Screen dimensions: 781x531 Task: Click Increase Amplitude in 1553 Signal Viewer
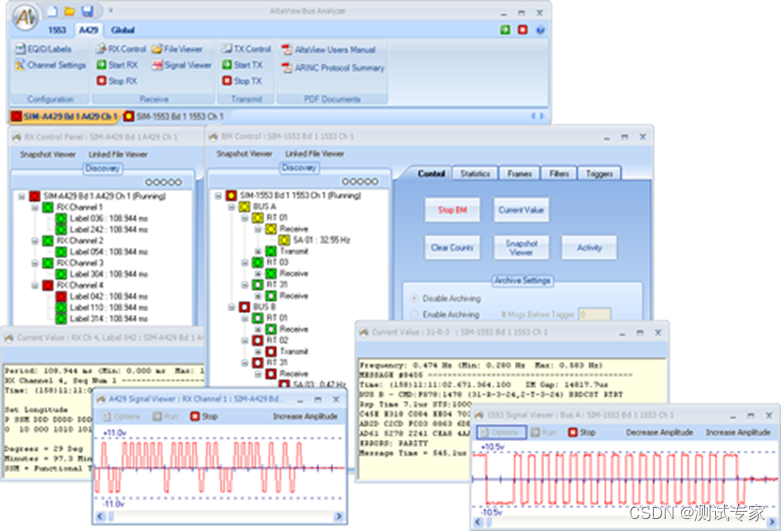738,432
